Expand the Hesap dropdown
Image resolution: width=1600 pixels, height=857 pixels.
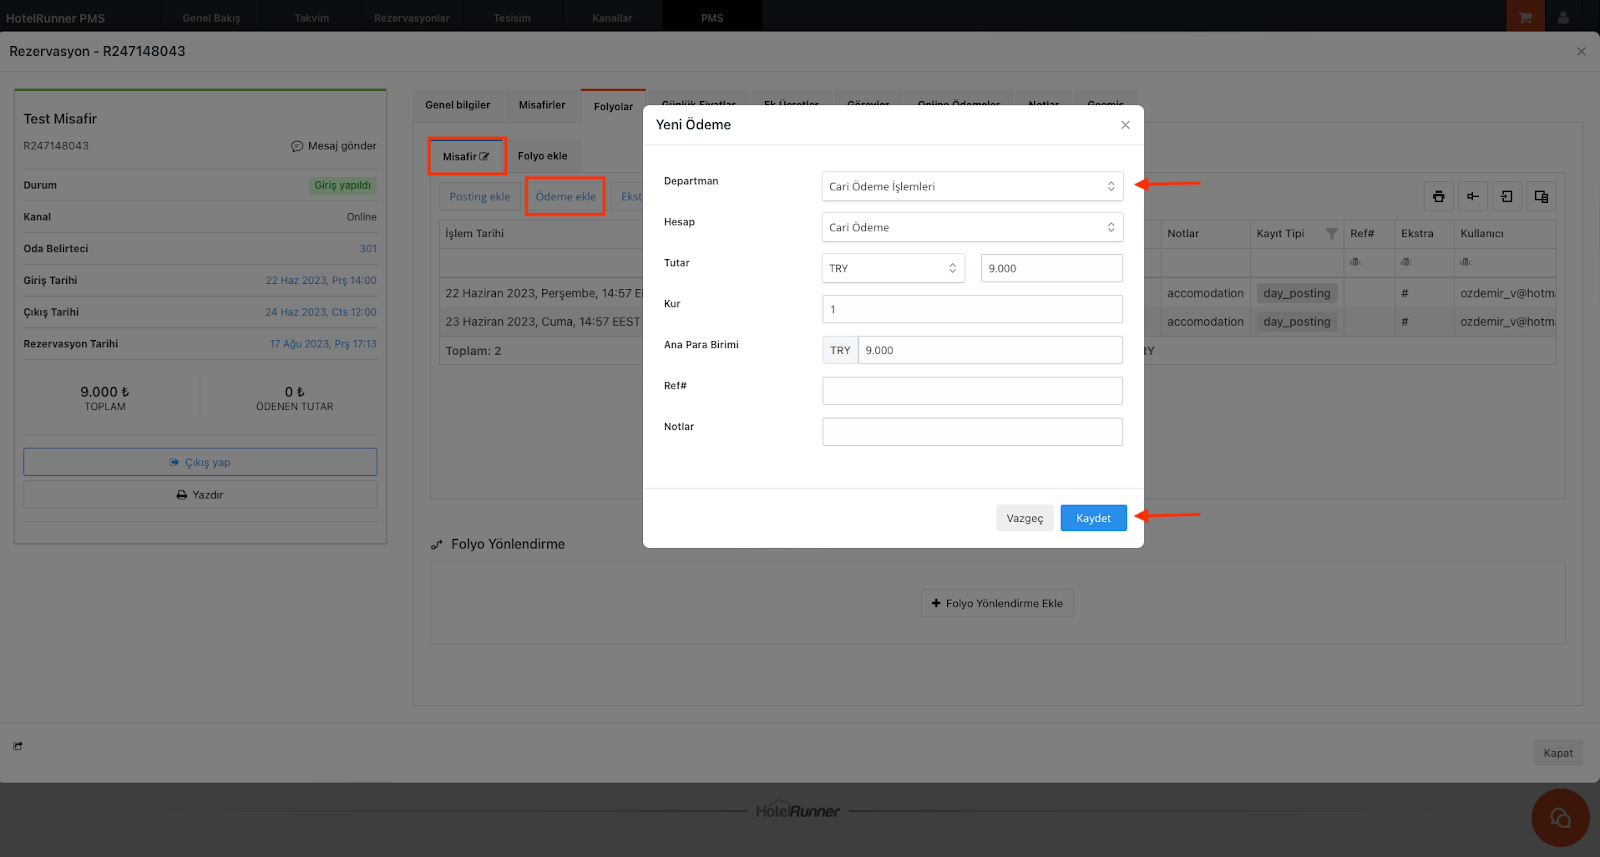click(x=972, y=228)
